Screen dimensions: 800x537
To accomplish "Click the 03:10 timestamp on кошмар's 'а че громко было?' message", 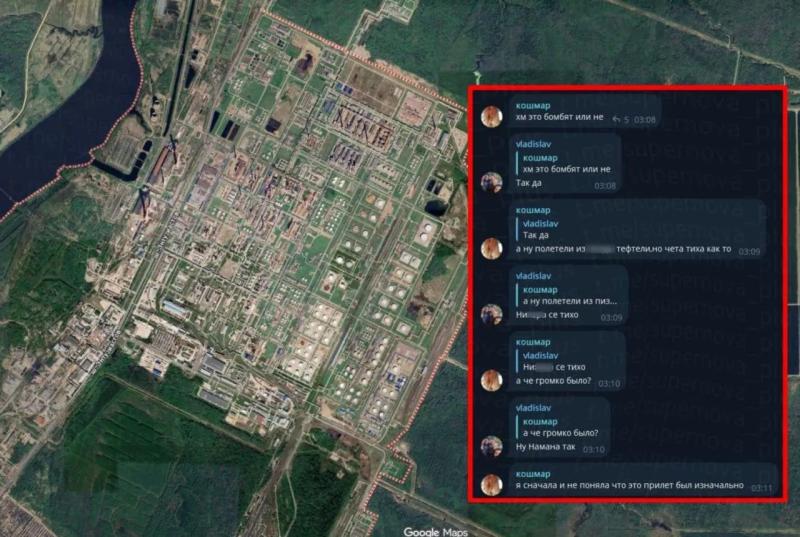I will pyautogui.click(x=609, y=383).
